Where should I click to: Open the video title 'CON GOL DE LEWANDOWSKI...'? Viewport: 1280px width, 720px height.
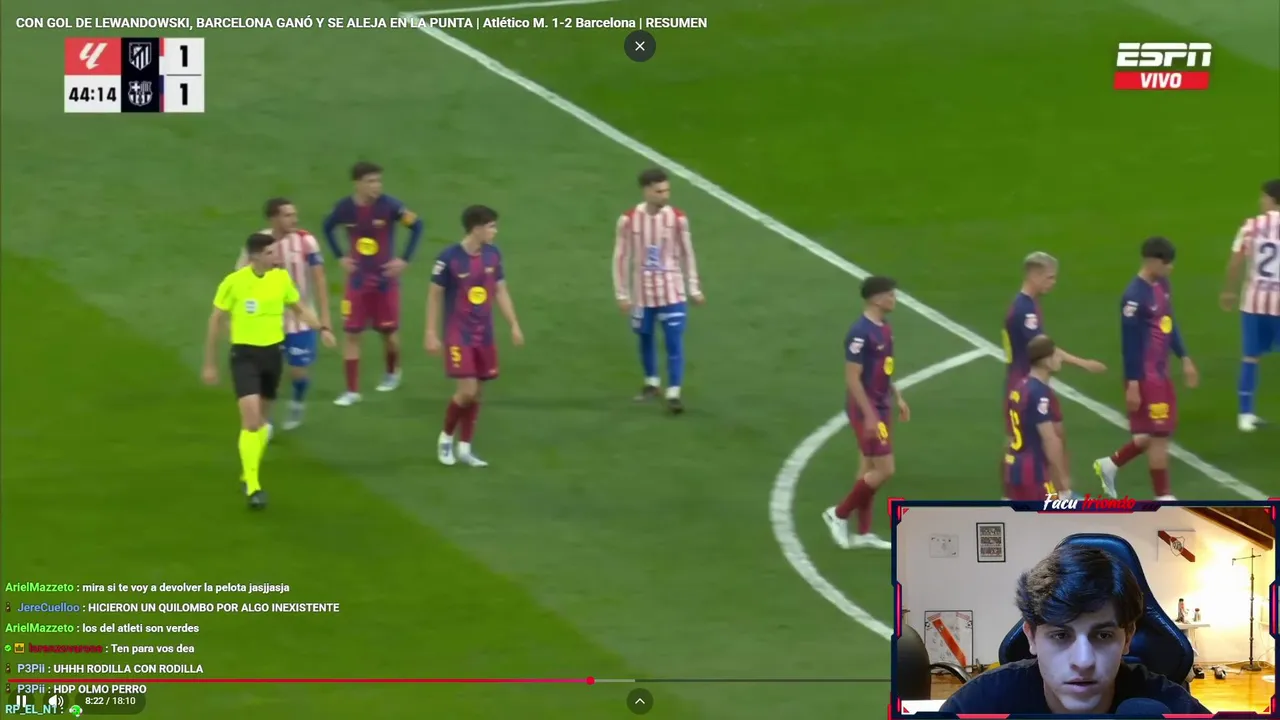(361, 22)
